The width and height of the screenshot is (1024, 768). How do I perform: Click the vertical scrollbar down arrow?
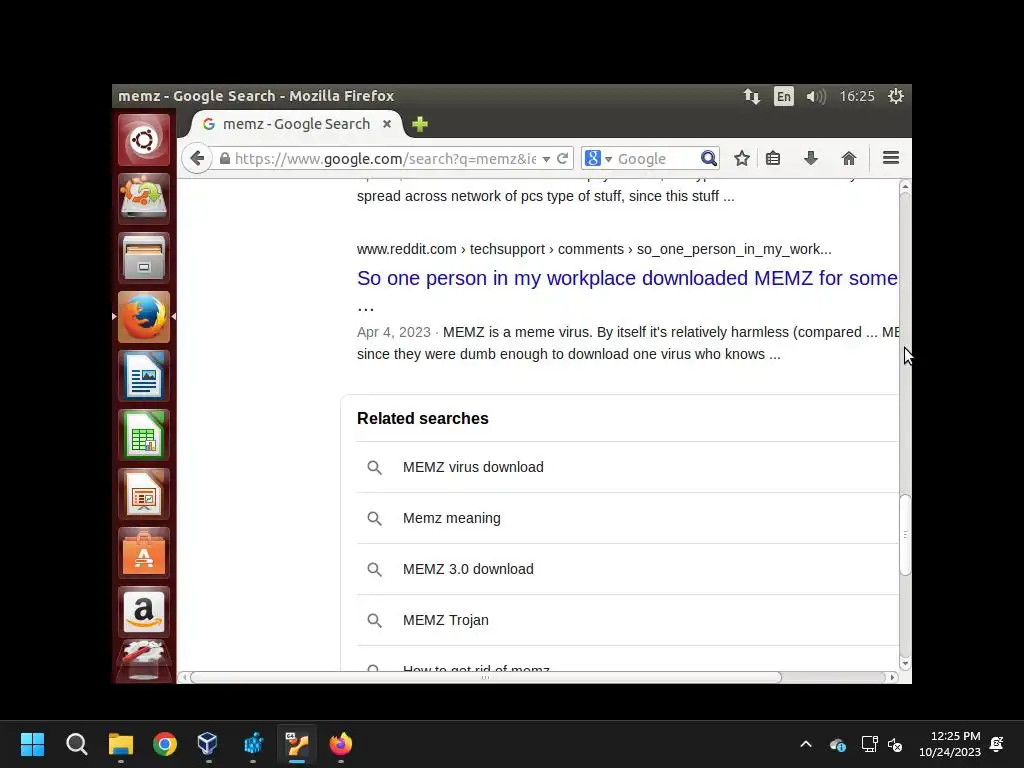[905, 664]
